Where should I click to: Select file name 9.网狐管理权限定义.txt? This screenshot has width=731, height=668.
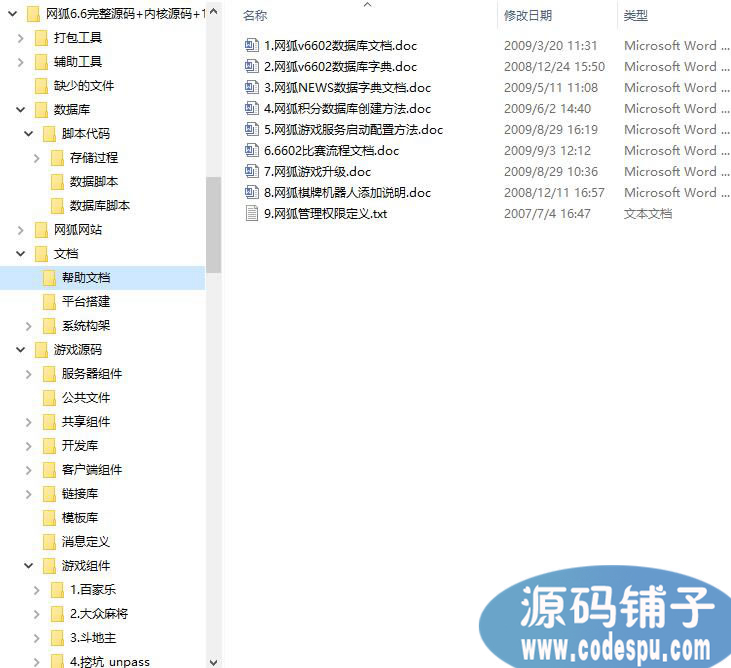(325, 213)
